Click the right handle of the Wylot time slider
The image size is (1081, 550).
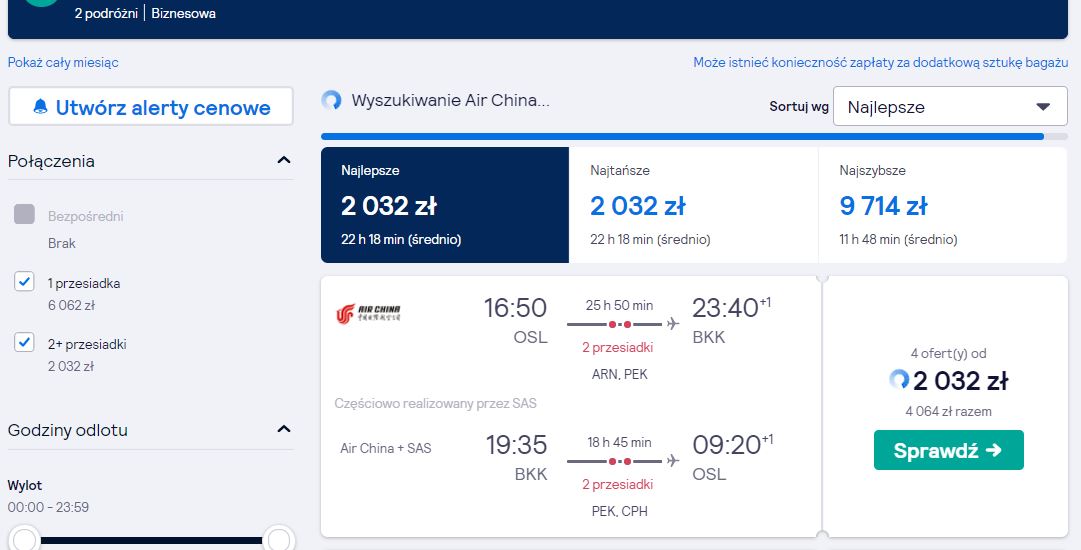[x=279, y=539]
